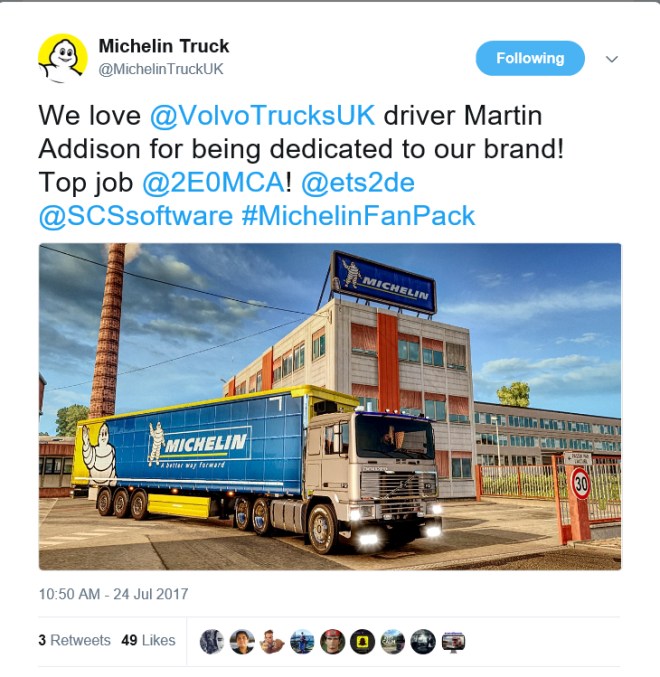This screenshot has height=677, width=660.
Task: Select the computer monitor liker avatar
Action: click(x=453, y=641)
